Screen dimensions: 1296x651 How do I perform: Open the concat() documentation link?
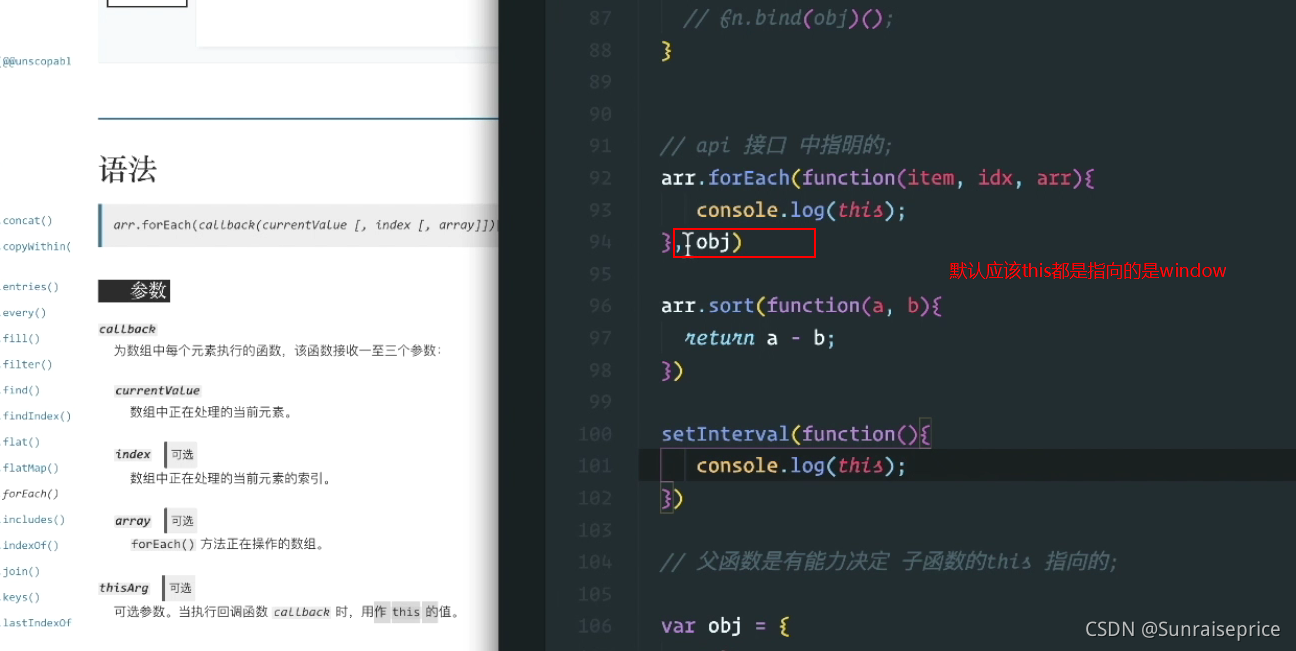(x=27, y=220)
